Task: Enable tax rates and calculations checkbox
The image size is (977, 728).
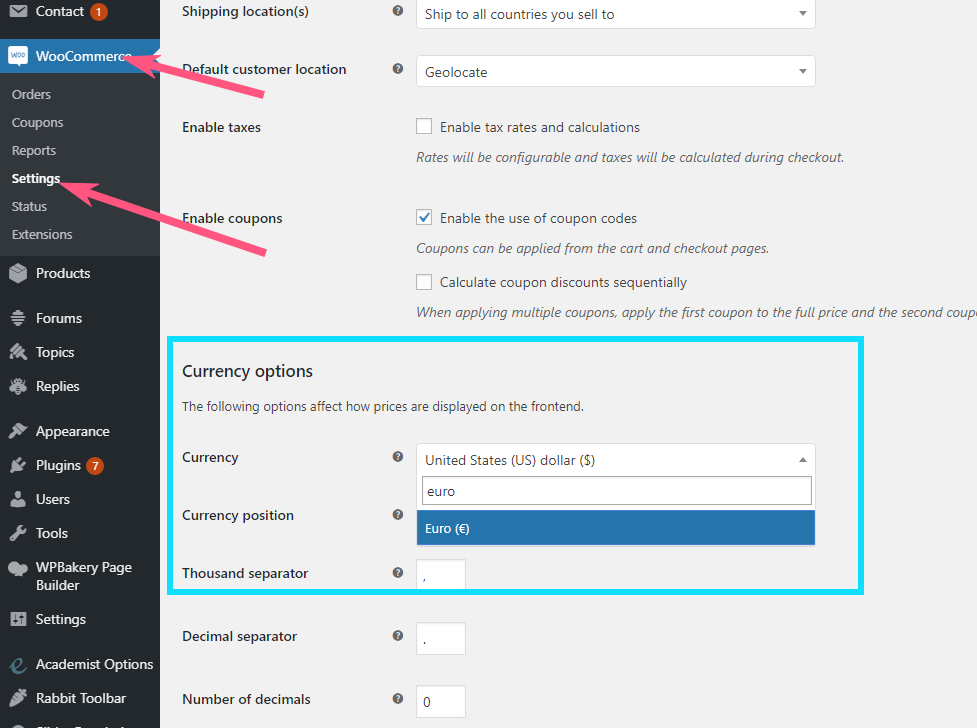Action: click(x=424, y=127)
